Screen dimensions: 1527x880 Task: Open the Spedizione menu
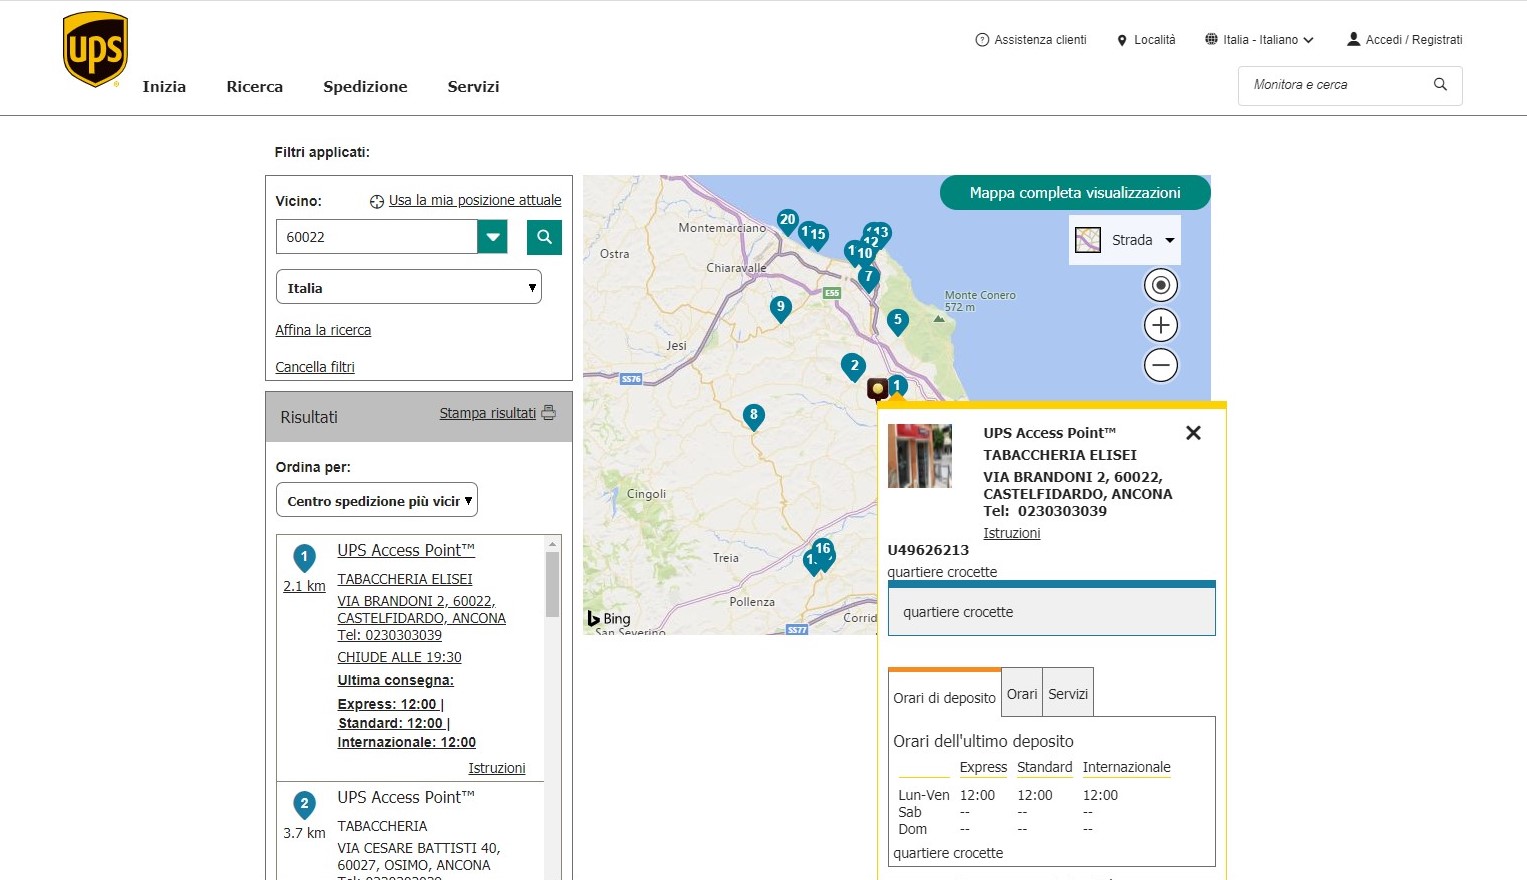coord(365,87)
